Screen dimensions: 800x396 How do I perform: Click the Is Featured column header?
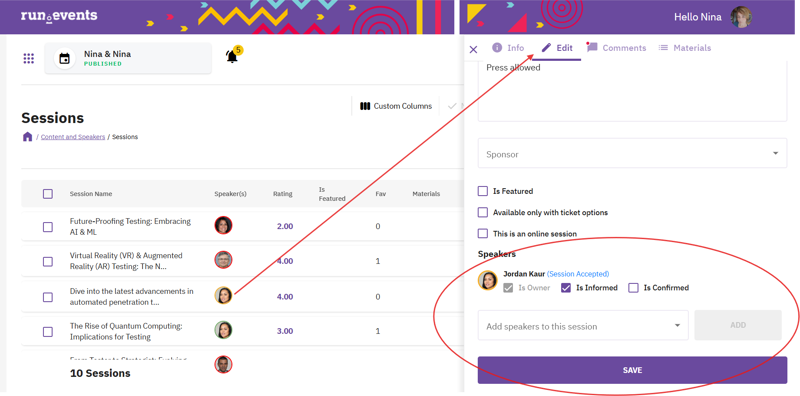332,194
